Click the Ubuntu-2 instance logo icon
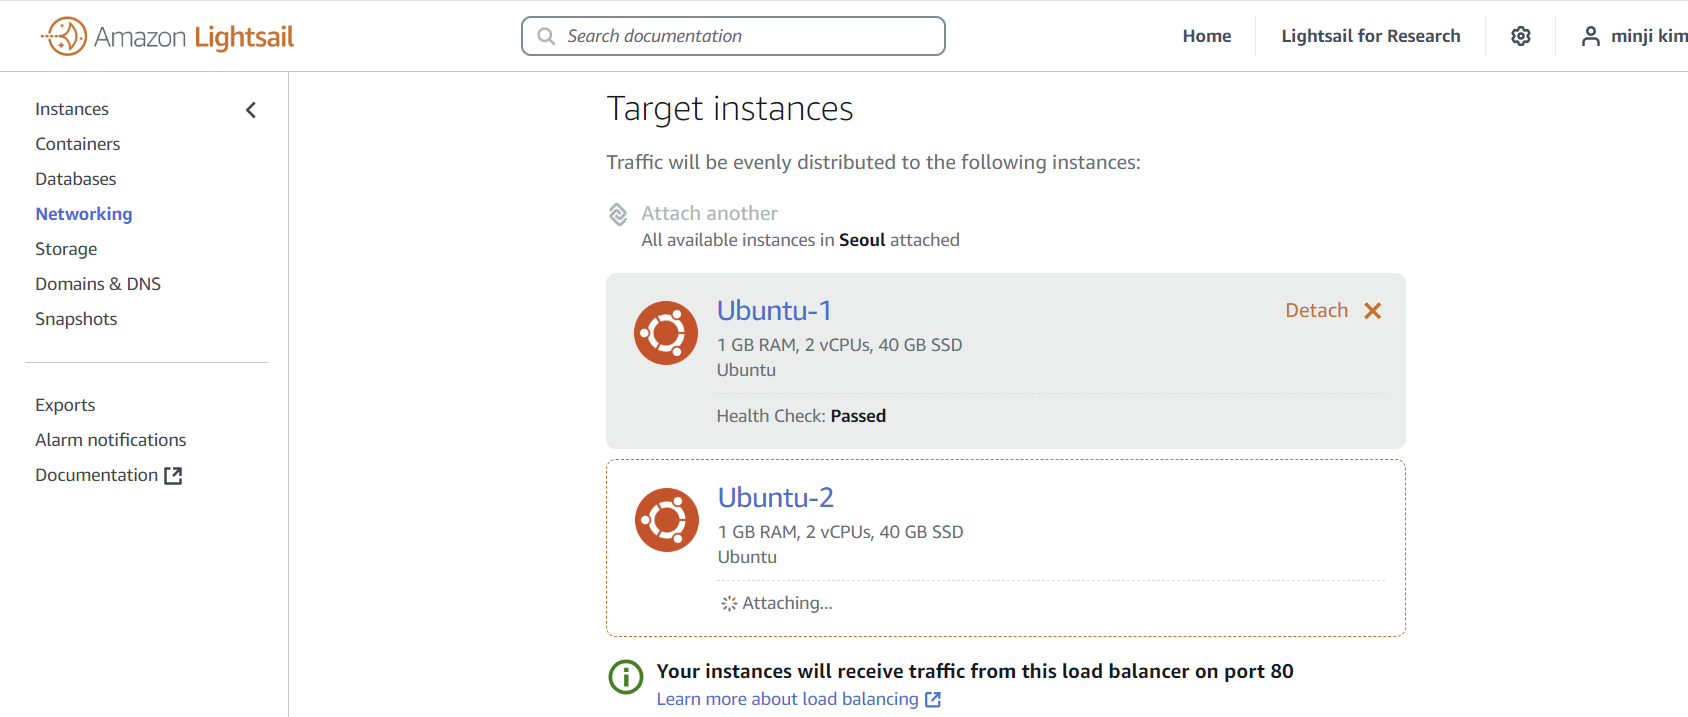This screenshot has height=717, width=1688. tap(667, 520)
